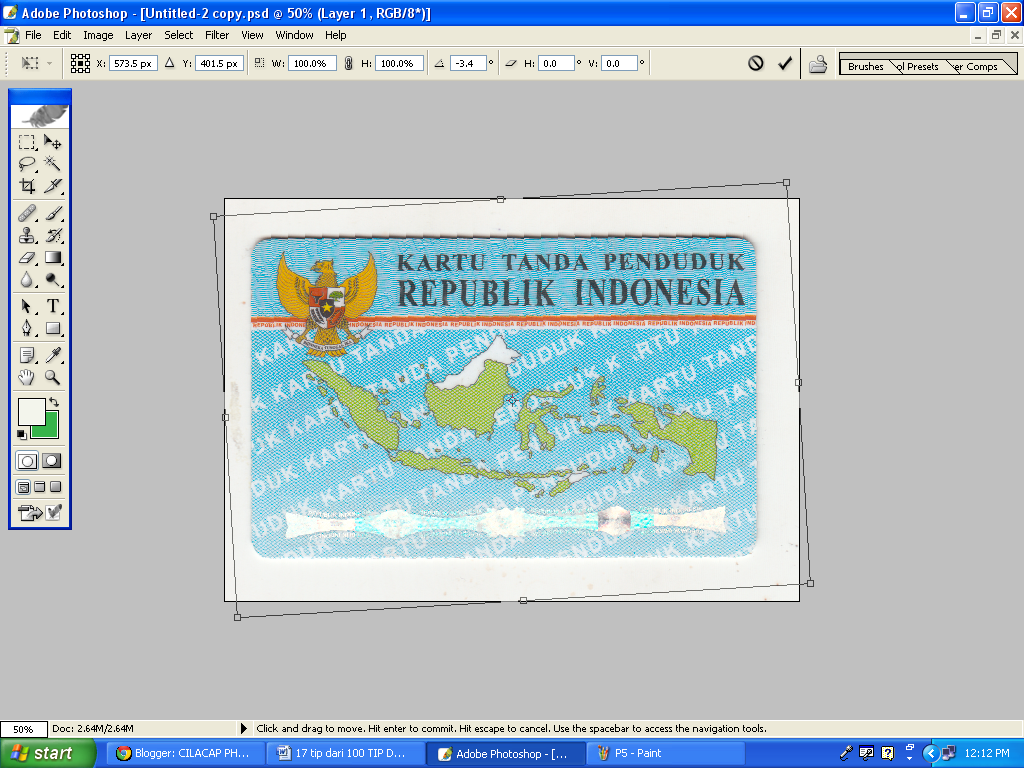Select the Zoom tool
Image resolution: width=1024 pixels, height=768 pixels.
[52, 377]
